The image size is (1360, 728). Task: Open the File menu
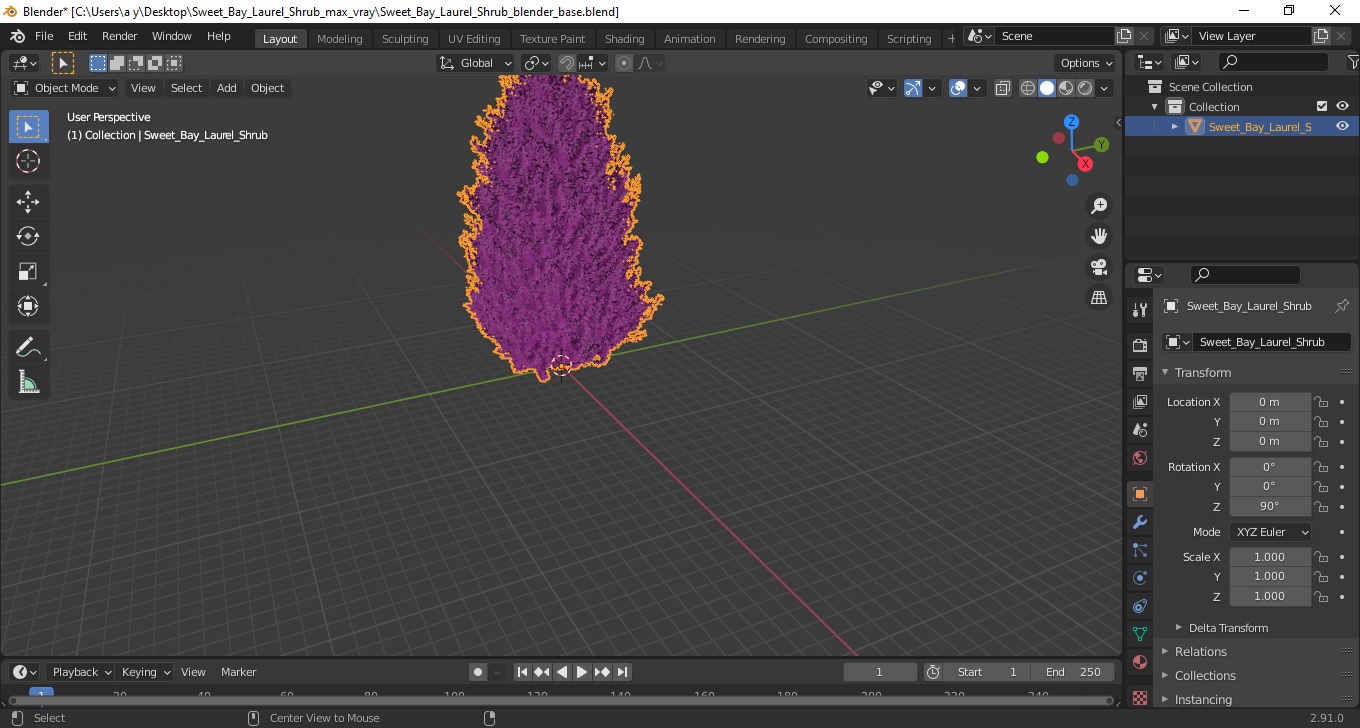point(44,36)
